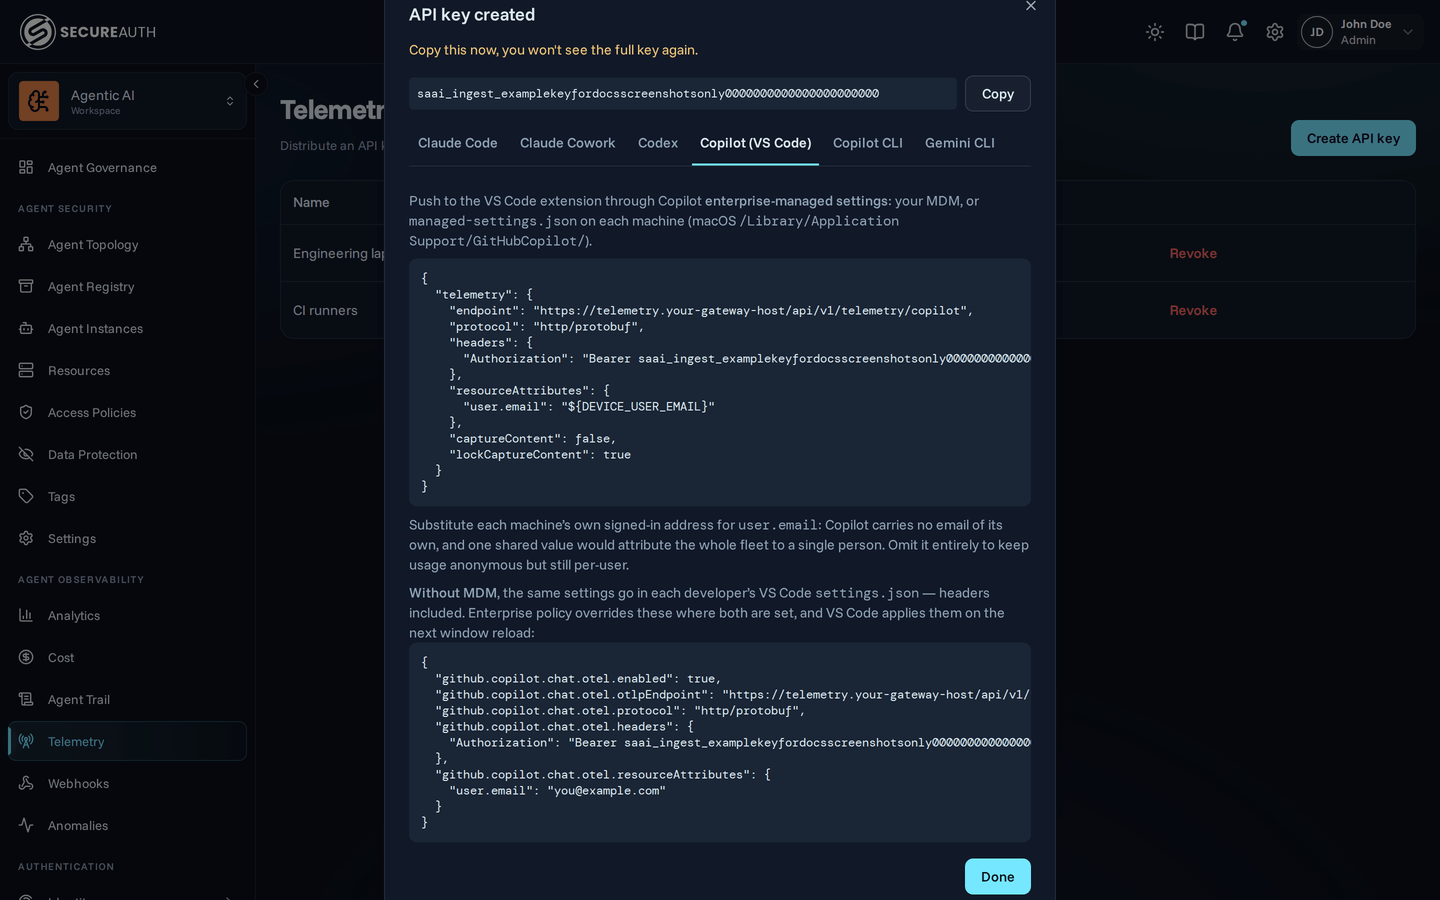Open Agent Governance page
Screen dimensions: 1440x900
pyautogui.click(x=102, y=168)
